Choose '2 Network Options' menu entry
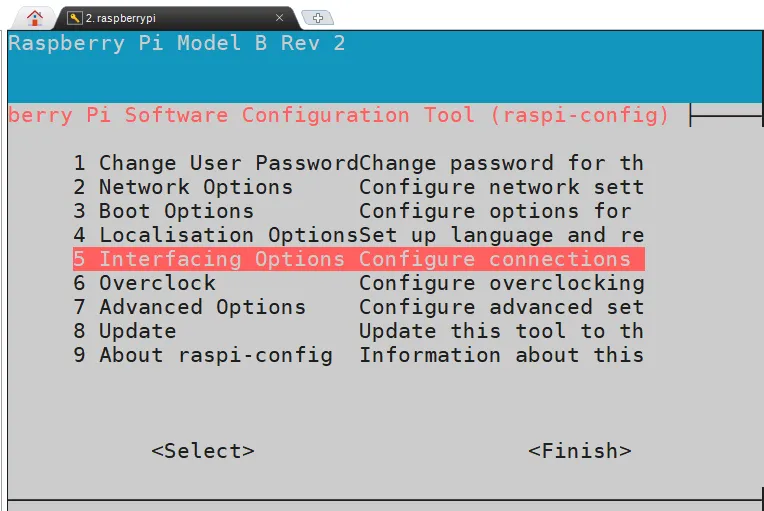 coord(182,187)
